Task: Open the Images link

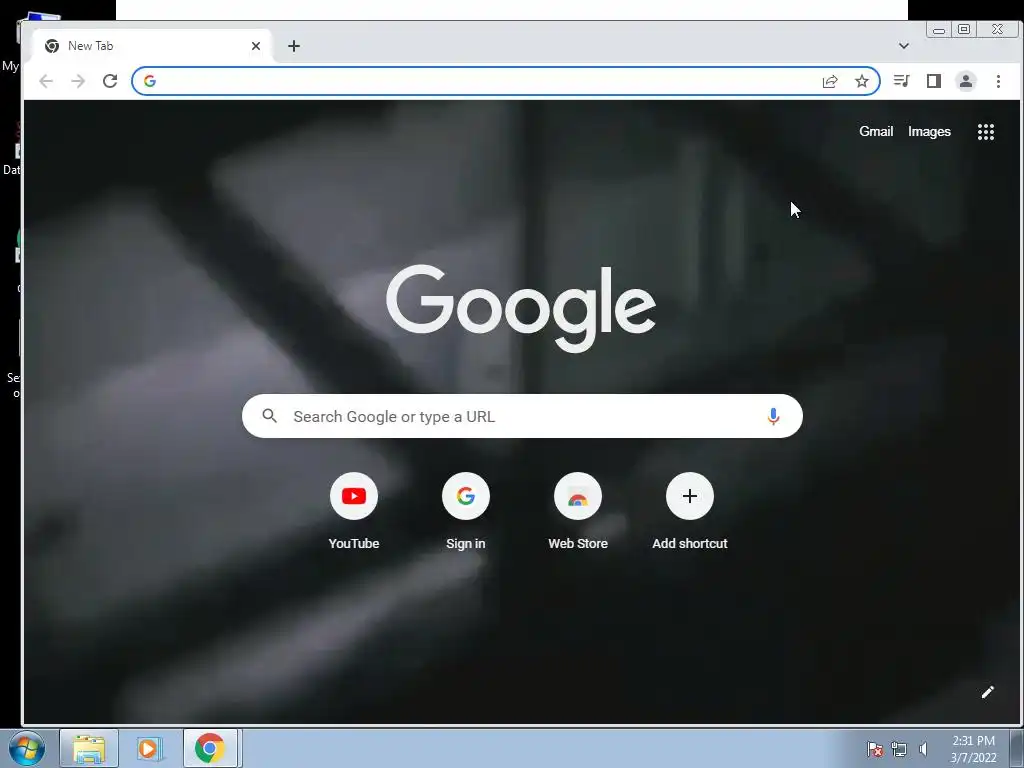Action: coord(929,131)
